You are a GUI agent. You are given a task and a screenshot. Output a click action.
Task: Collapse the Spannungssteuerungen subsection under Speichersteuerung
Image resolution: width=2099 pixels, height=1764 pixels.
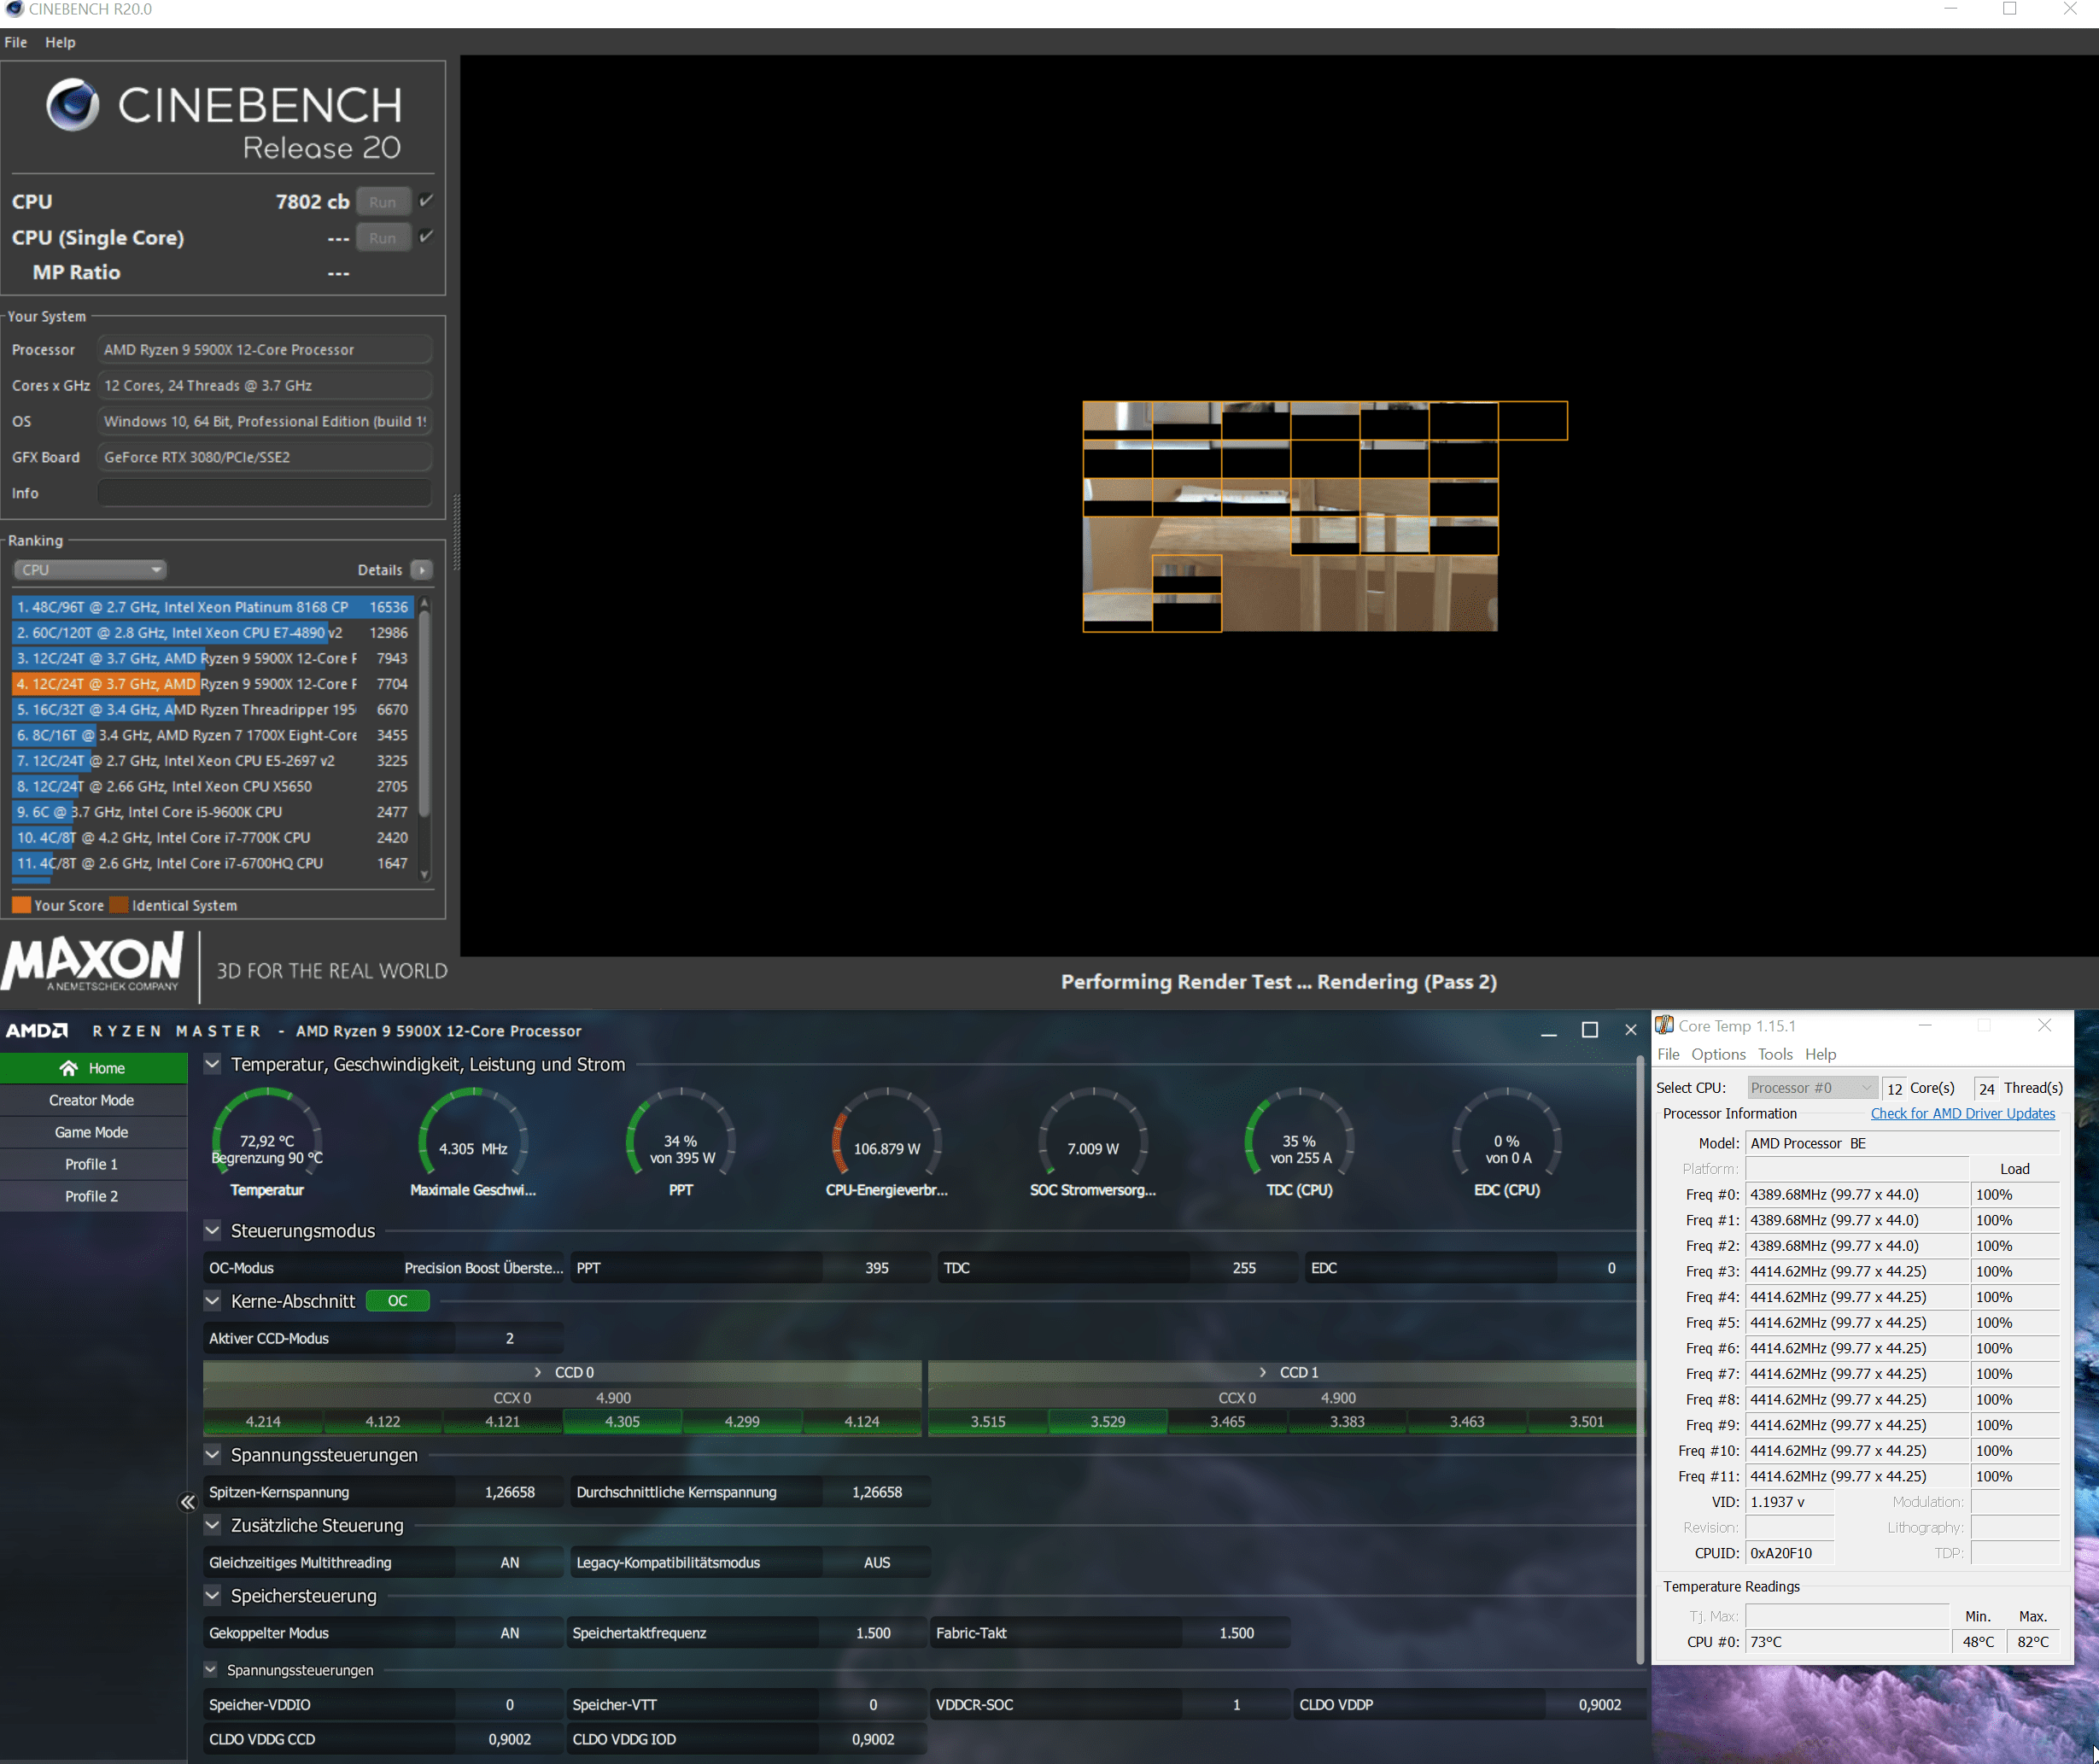tap(211, 1669)
